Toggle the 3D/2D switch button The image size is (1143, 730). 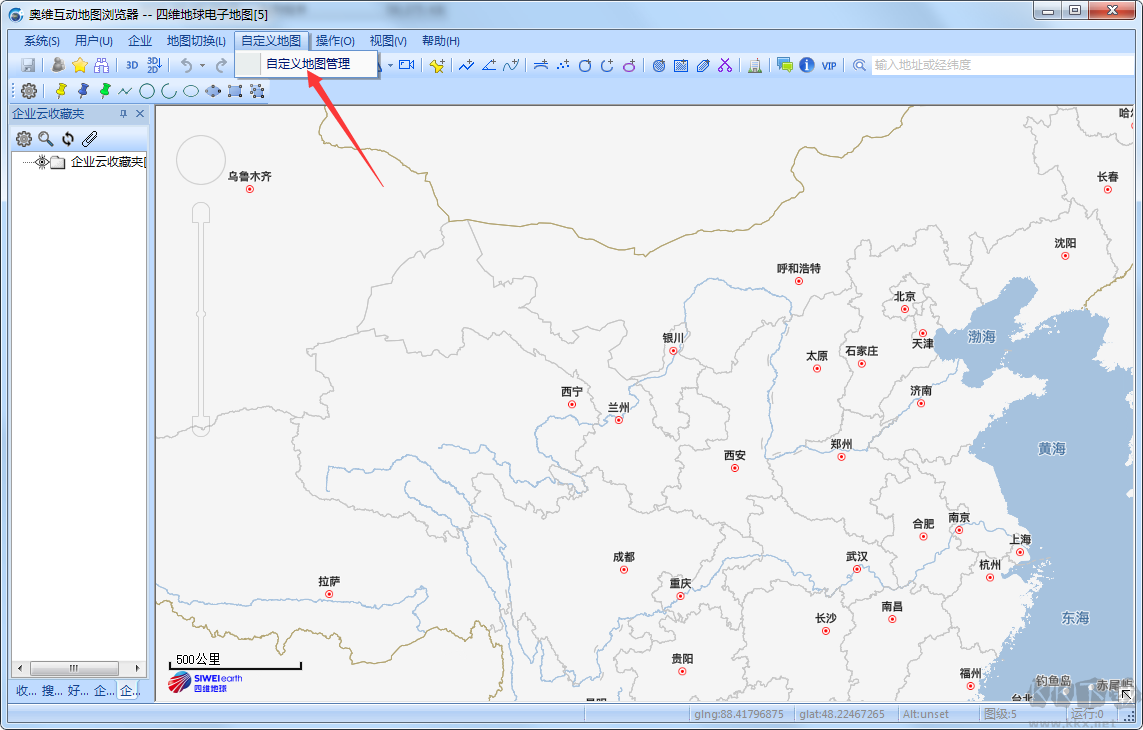coord(154,65)
